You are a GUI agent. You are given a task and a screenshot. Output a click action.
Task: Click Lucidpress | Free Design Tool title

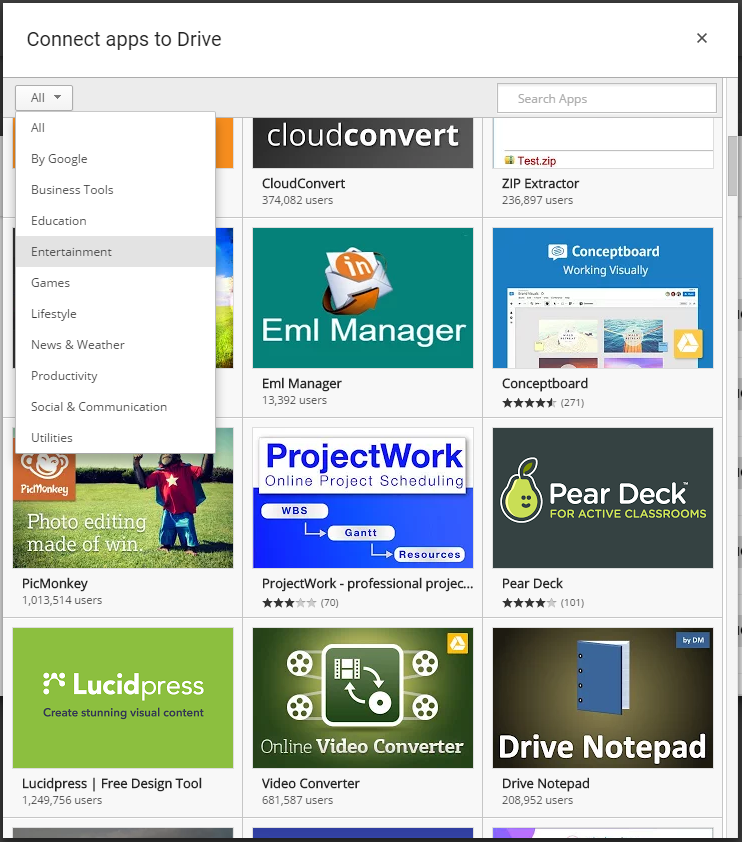click(112, 783)
